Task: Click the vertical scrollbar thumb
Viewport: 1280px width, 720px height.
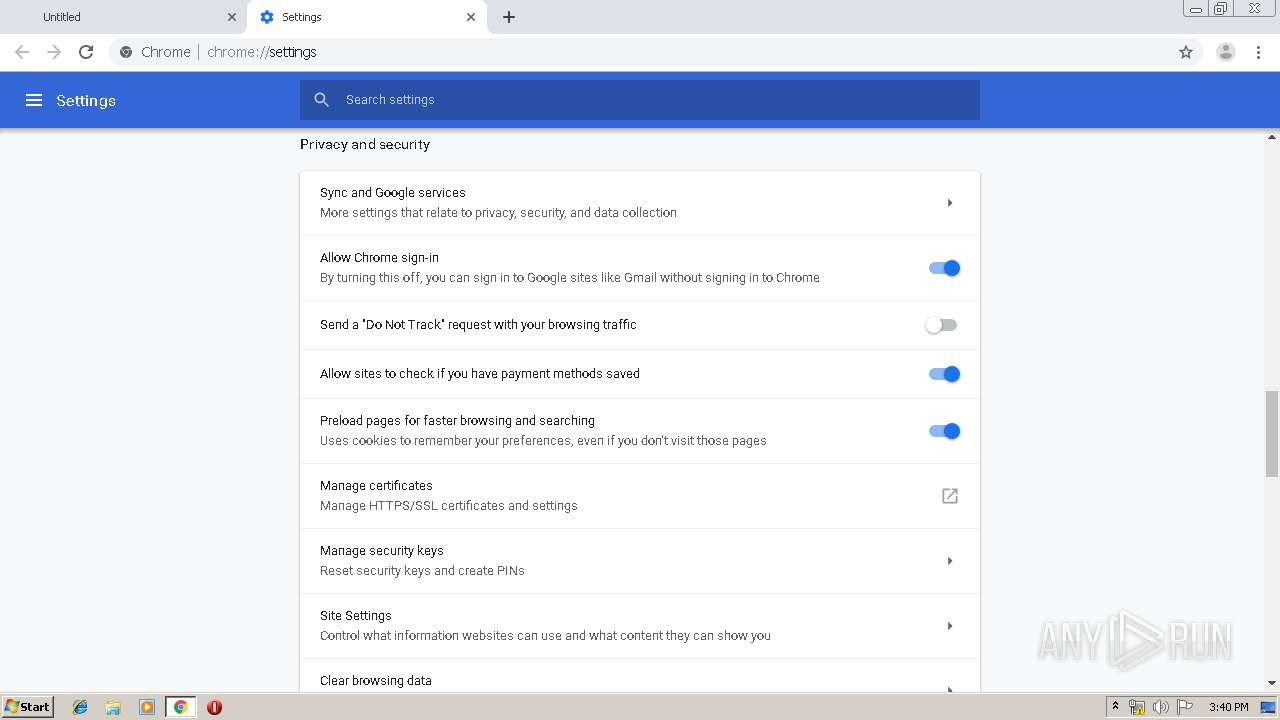Action: click(1272, 434)
